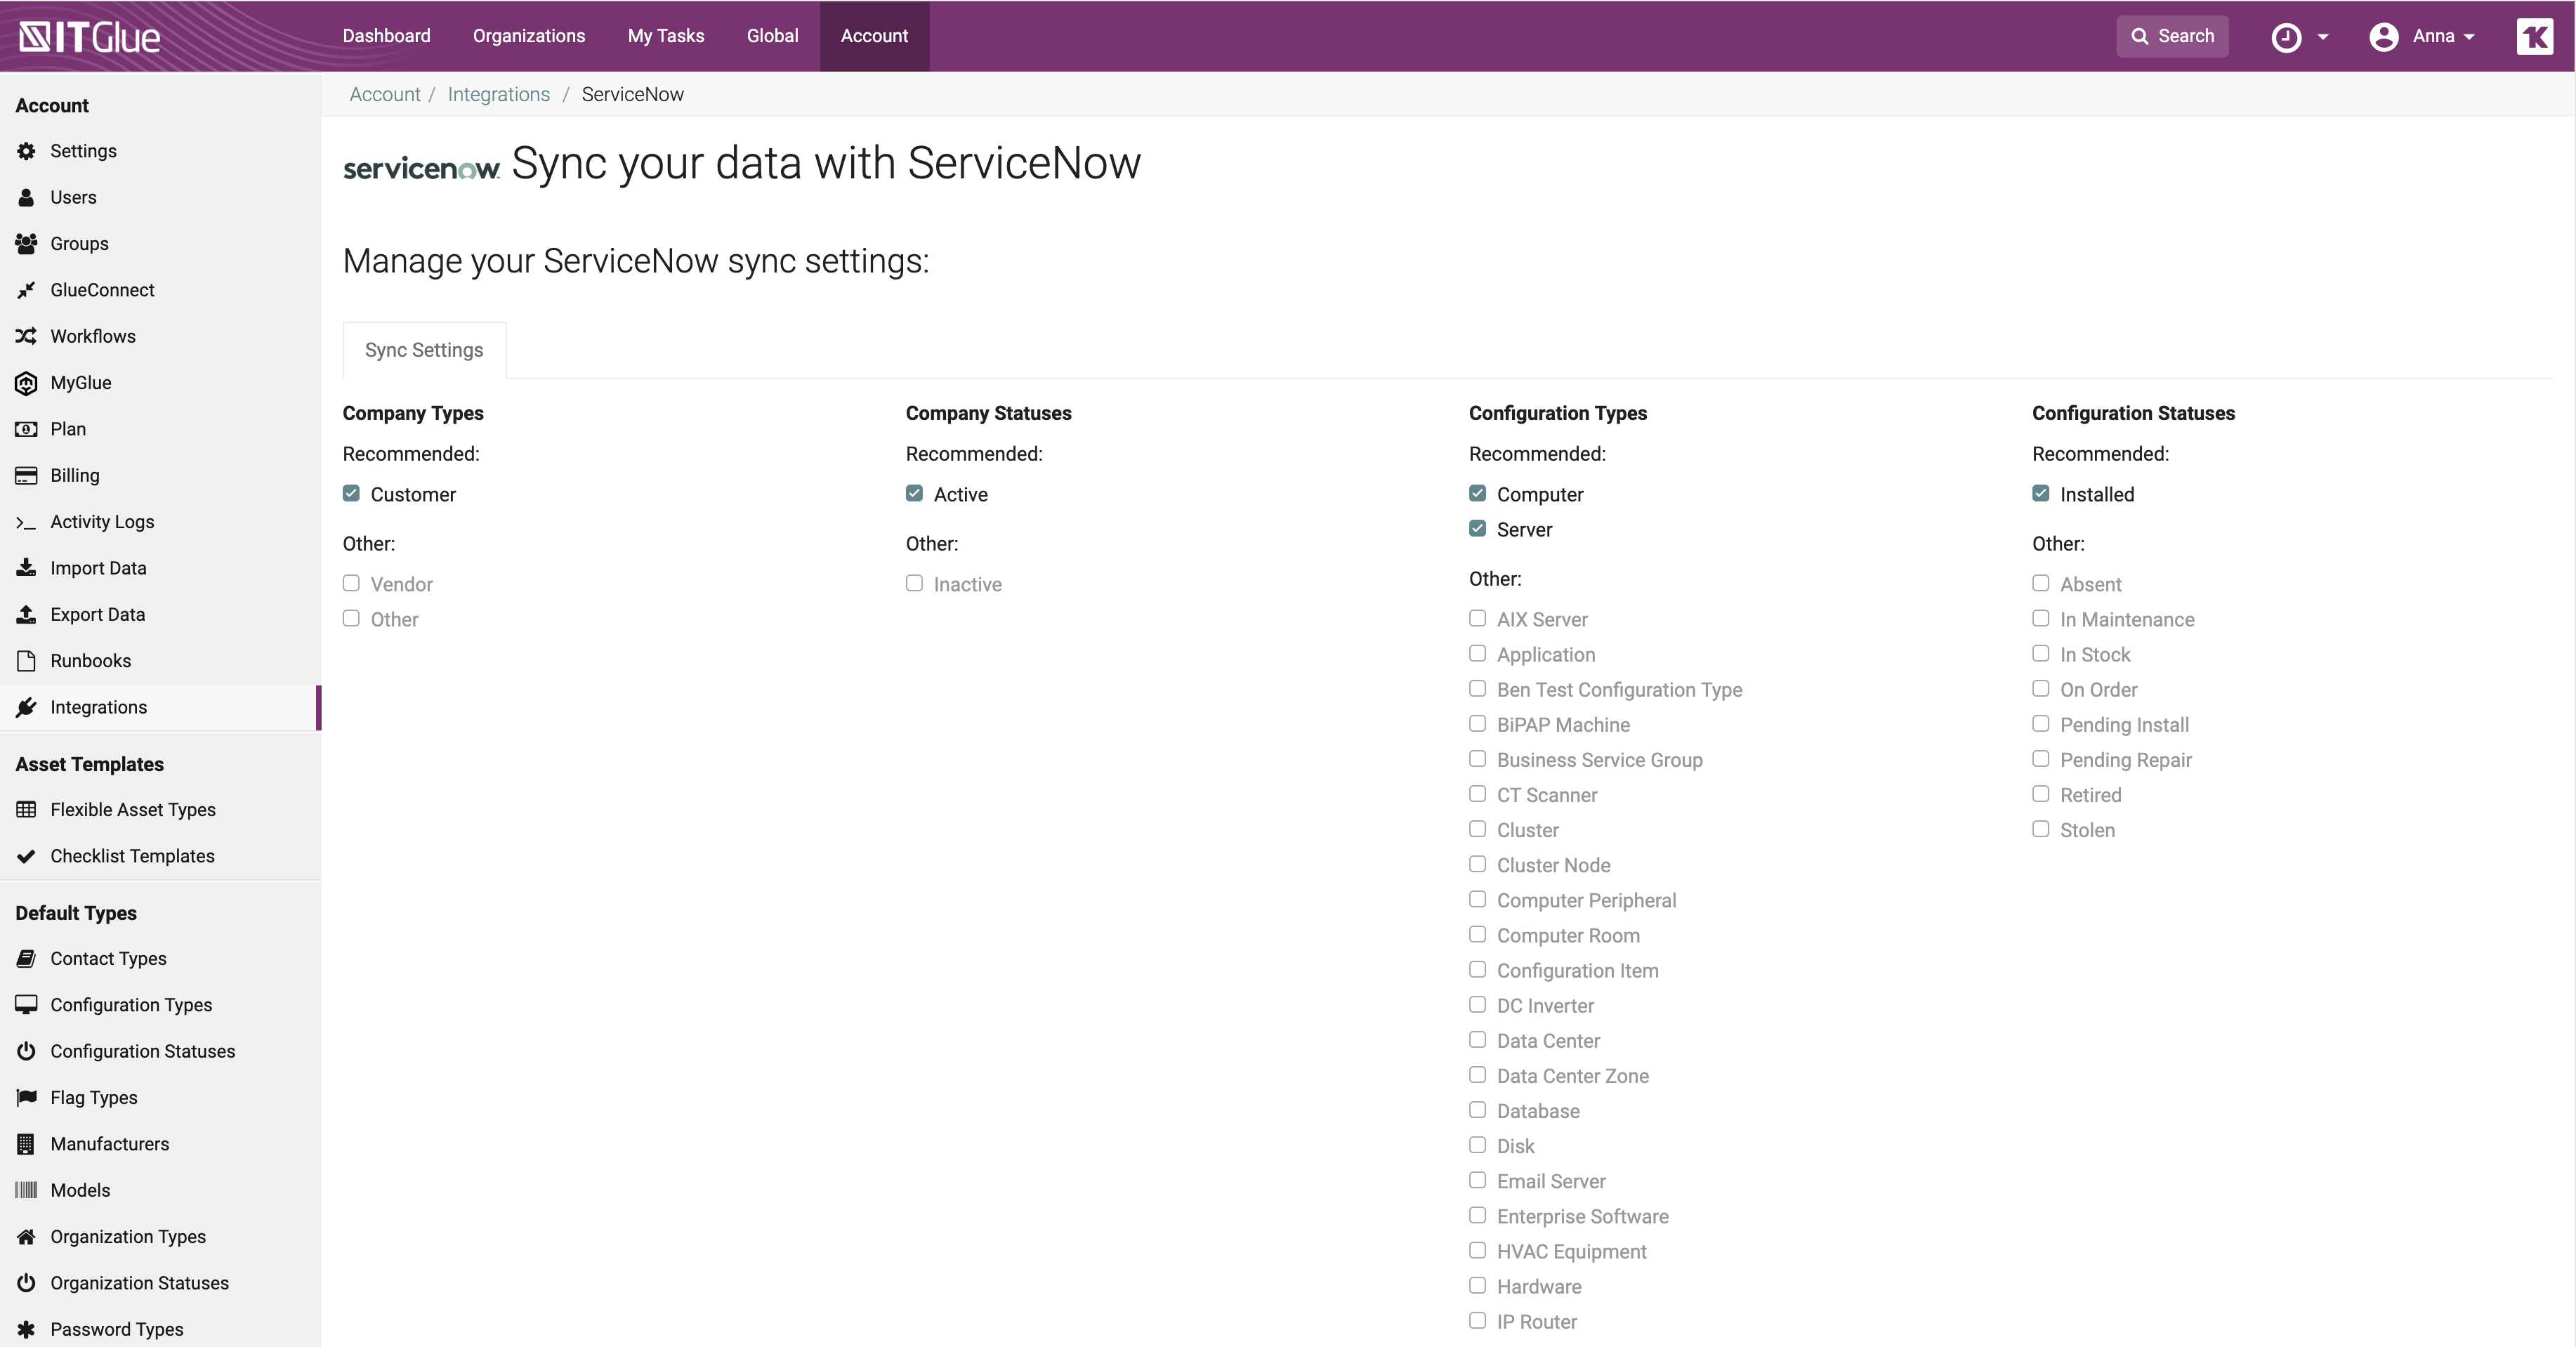Select My Tasks in the top navigation
Image resolution: width=2576 pixels, height=1347 pixels.
coord(665,36)
